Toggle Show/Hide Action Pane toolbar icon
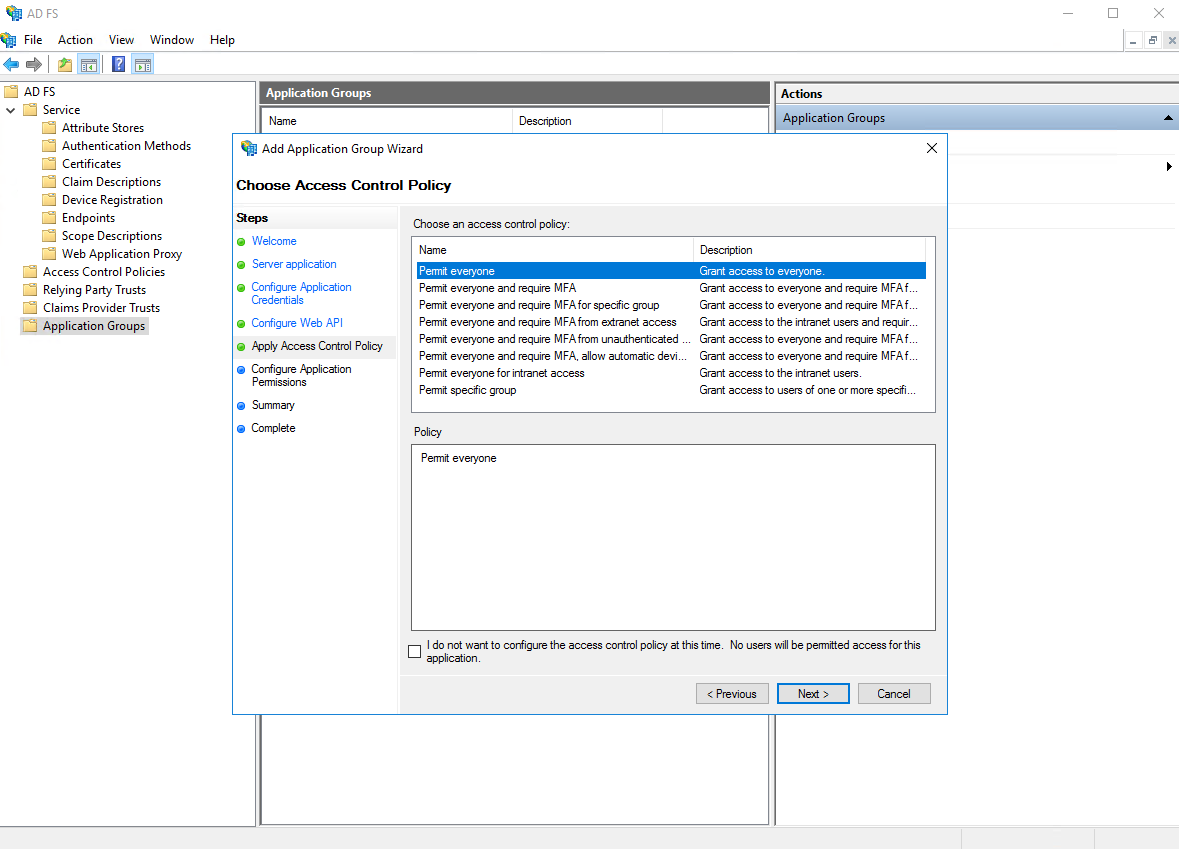Viewport: 1179px width, 849px height. coord(143,65)
